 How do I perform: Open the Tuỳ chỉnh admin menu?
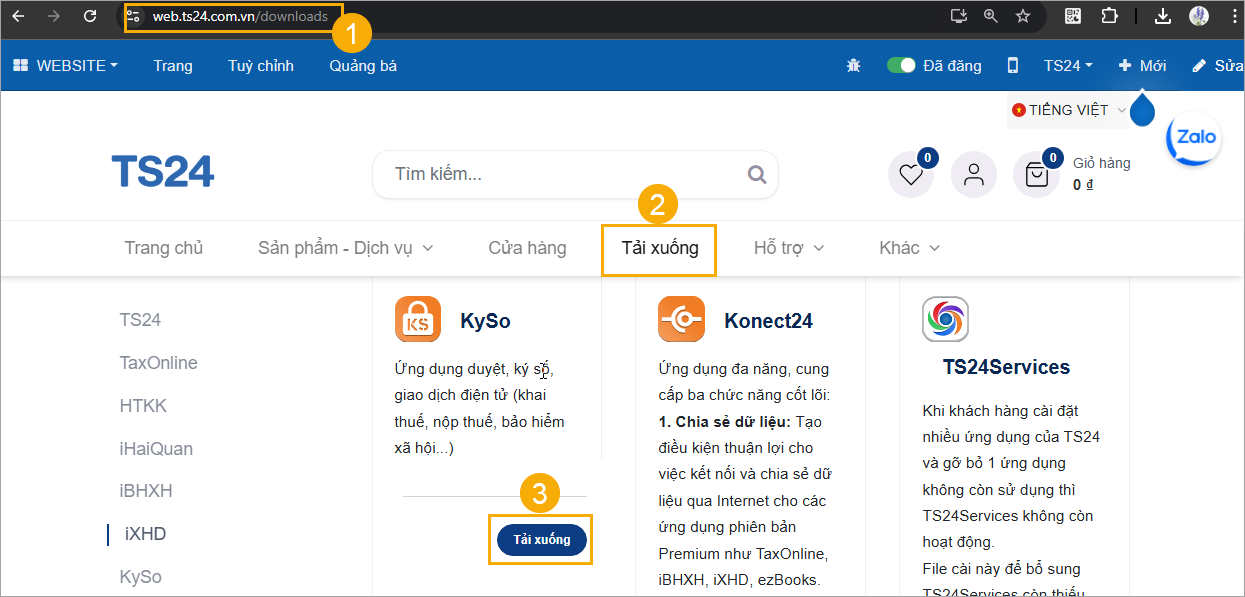click(x=261, y=65)
